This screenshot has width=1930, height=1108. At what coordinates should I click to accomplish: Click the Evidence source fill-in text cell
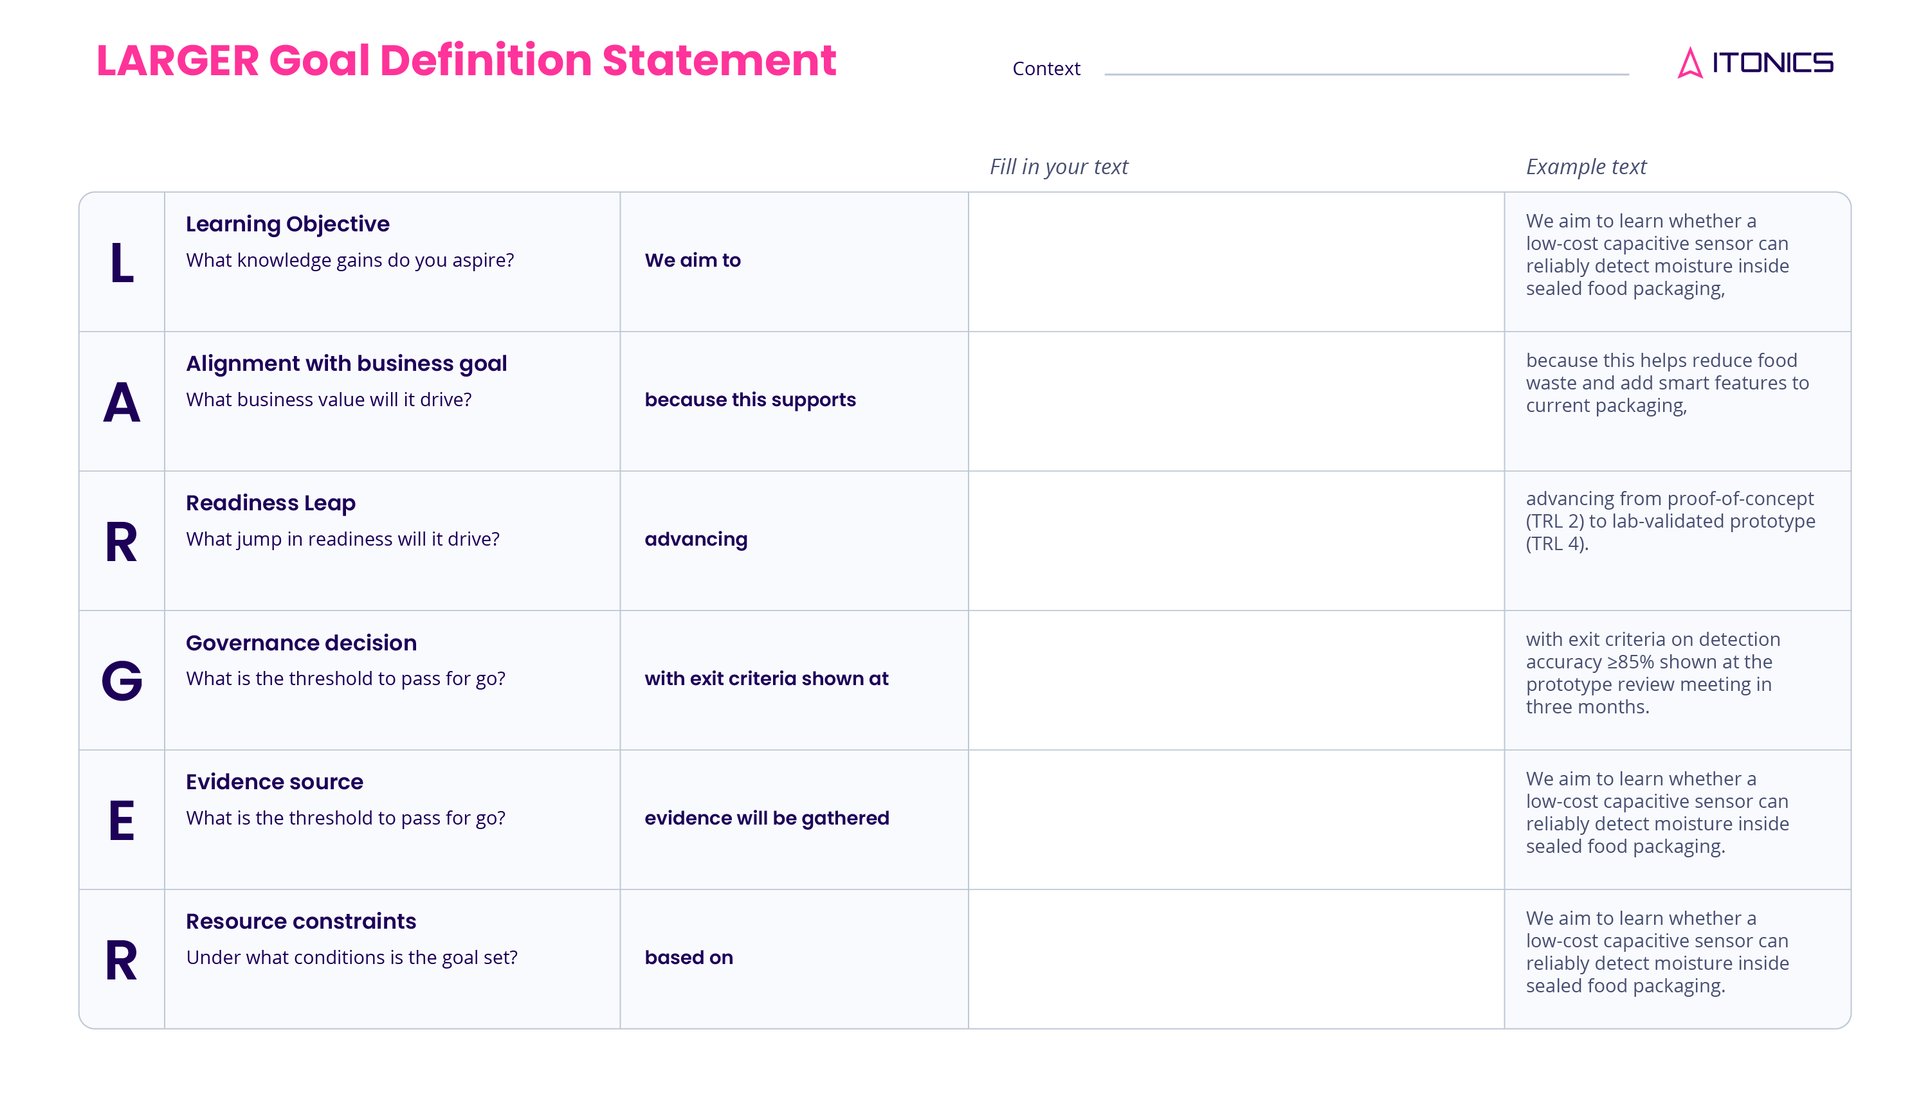(x=1236, y=820)
